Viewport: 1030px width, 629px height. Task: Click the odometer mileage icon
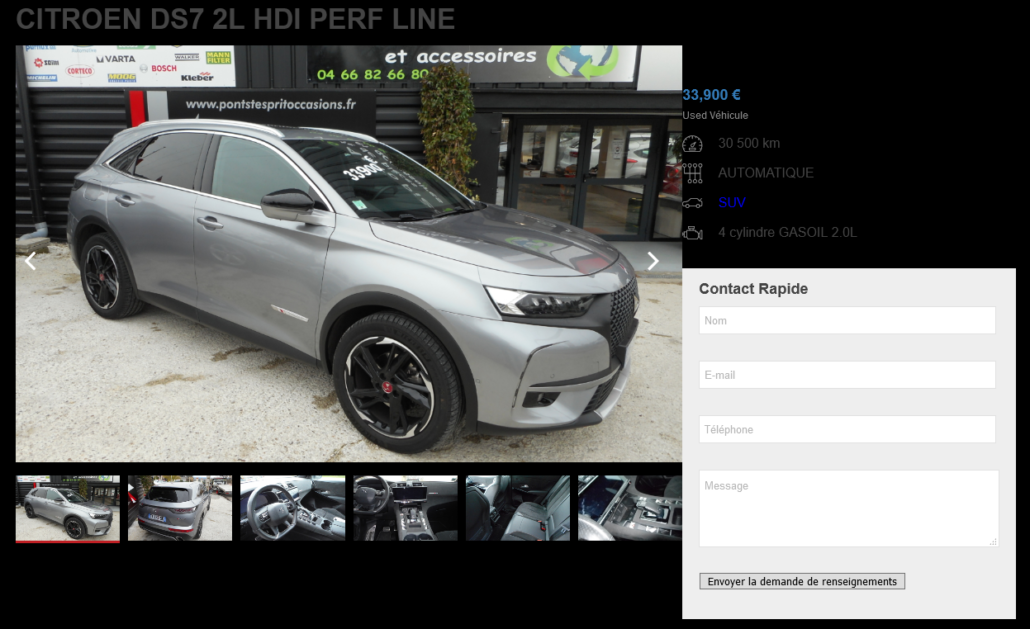pos(692,143)
